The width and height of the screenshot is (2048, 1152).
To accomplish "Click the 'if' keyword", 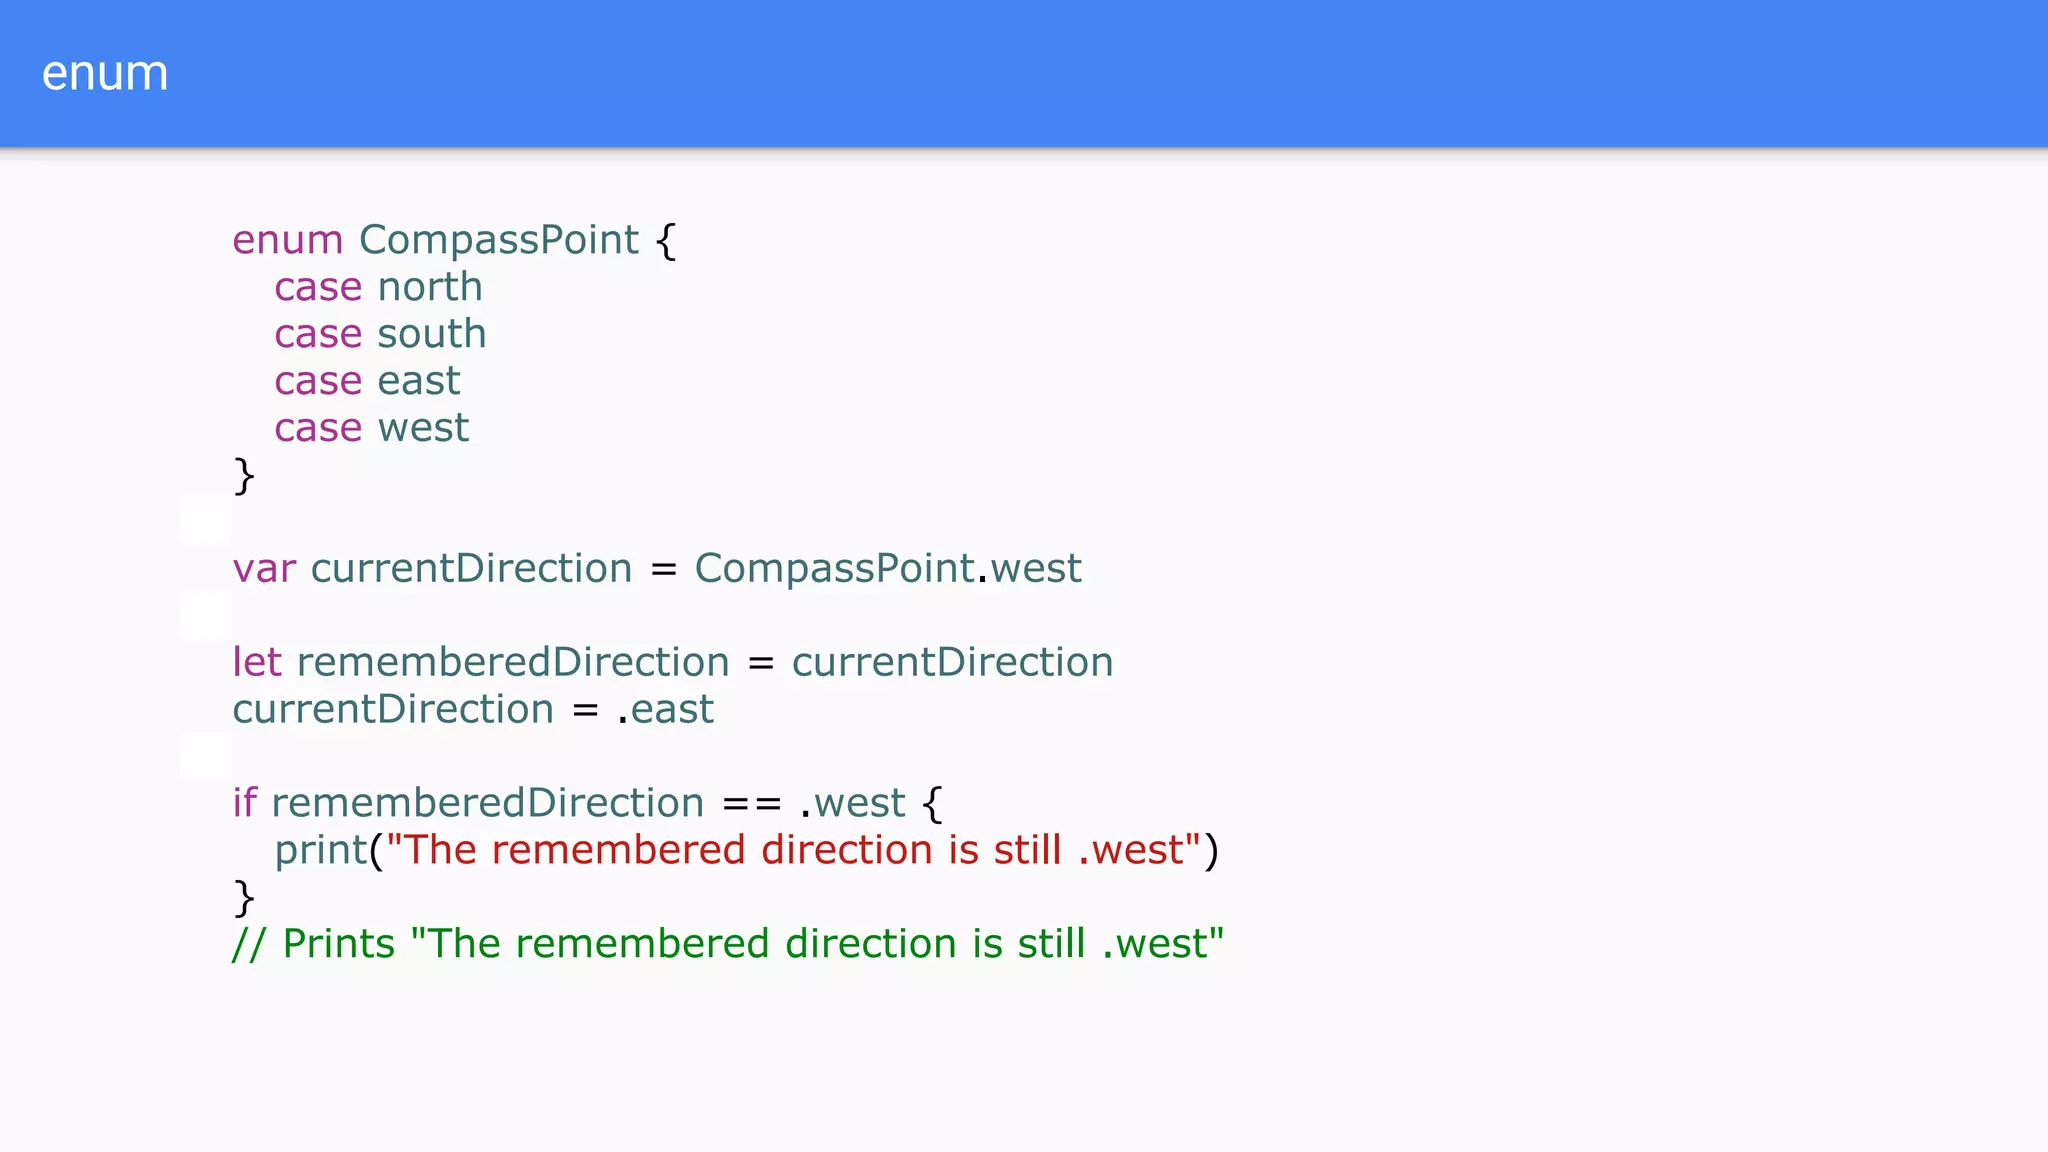I will [244, 803].
